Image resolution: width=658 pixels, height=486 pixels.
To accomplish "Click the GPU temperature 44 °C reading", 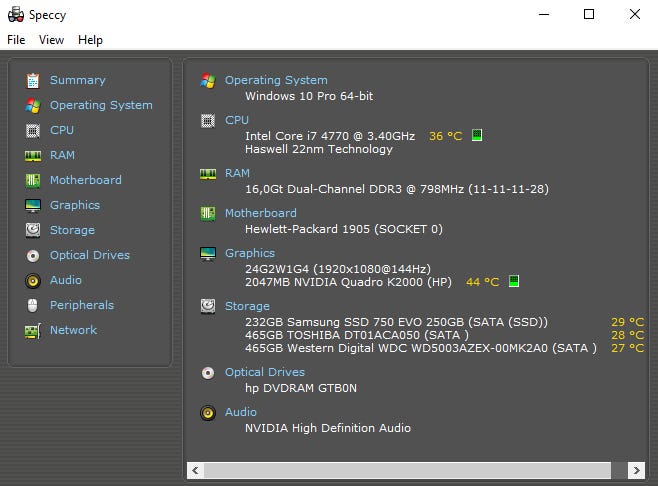I will coord(482,282).
